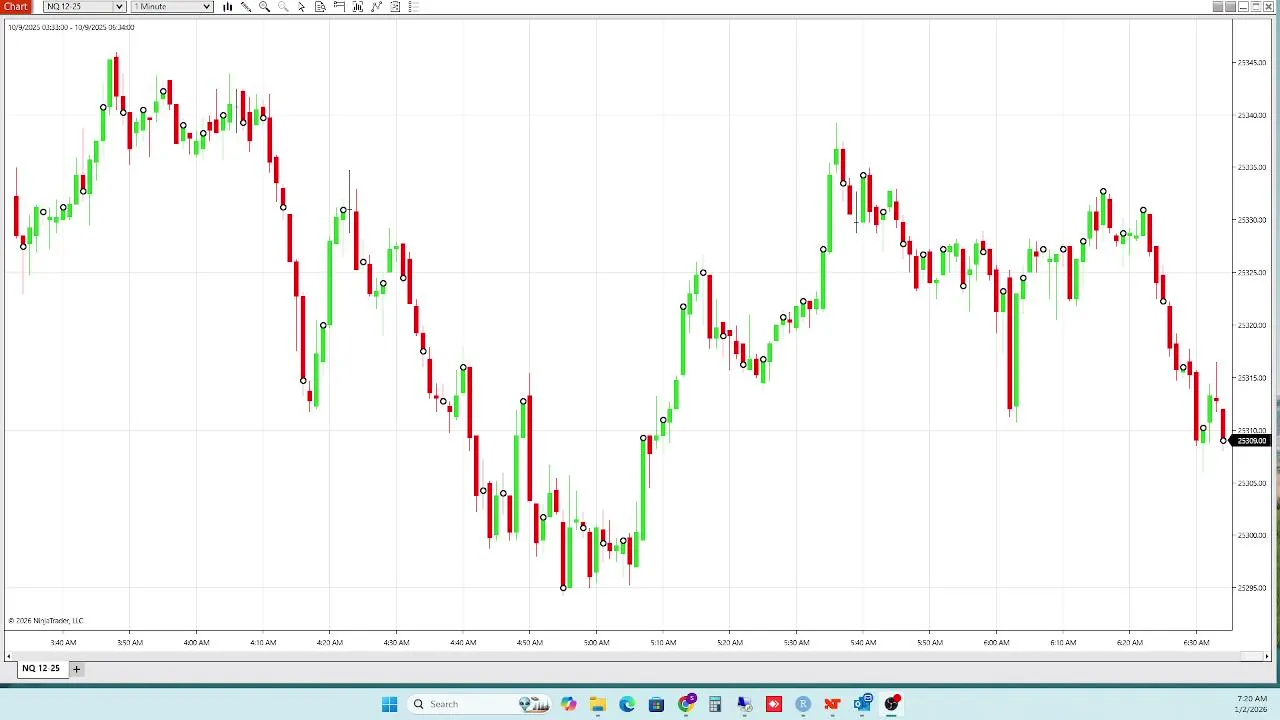The image size is (1280, 720).
Task: Select the cursor pointer tool
Action: (302, 7)
